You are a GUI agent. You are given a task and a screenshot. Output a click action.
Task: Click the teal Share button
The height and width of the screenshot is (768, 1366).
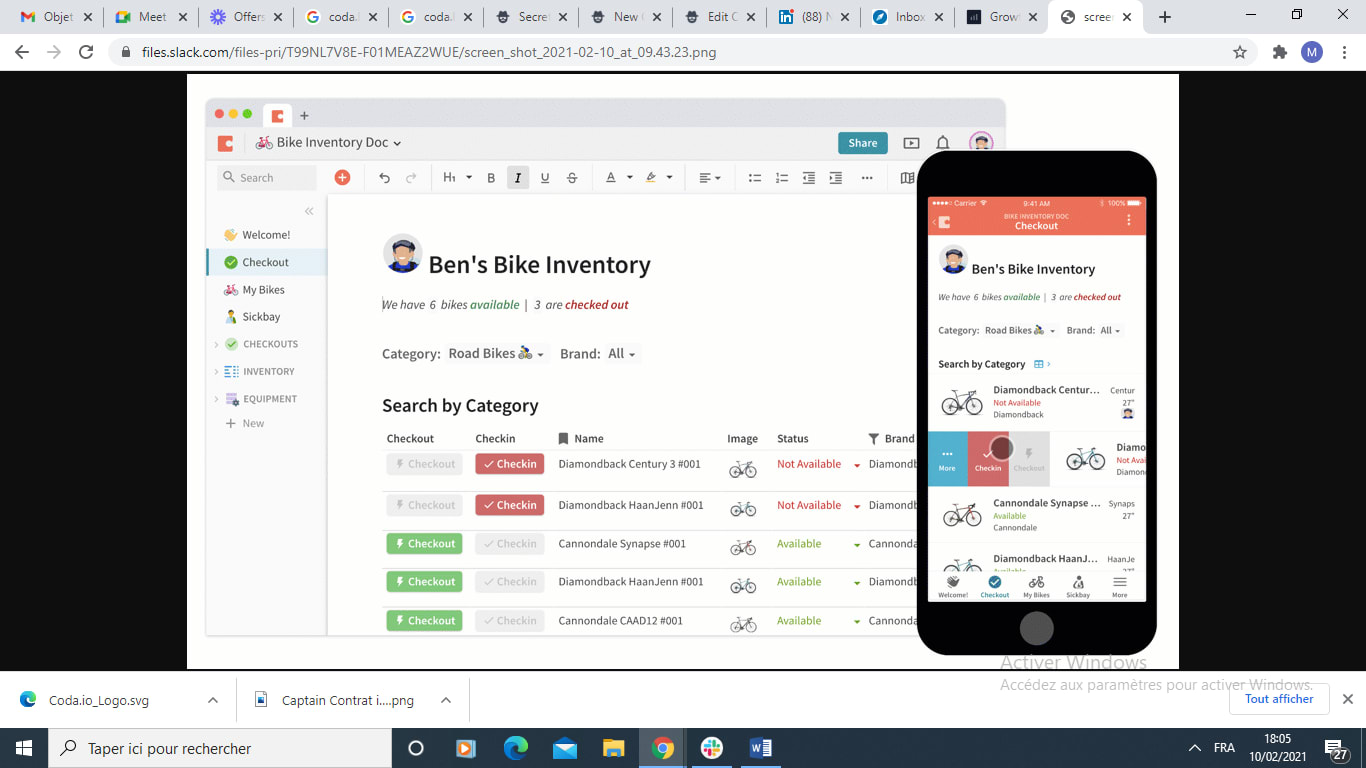862,143
